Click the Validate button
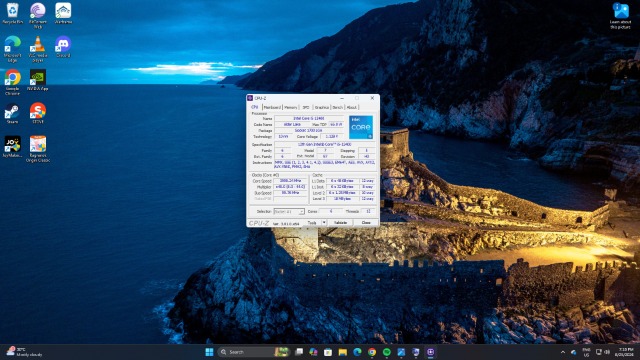Screen dimensions: 640x360 click(340, 223)
